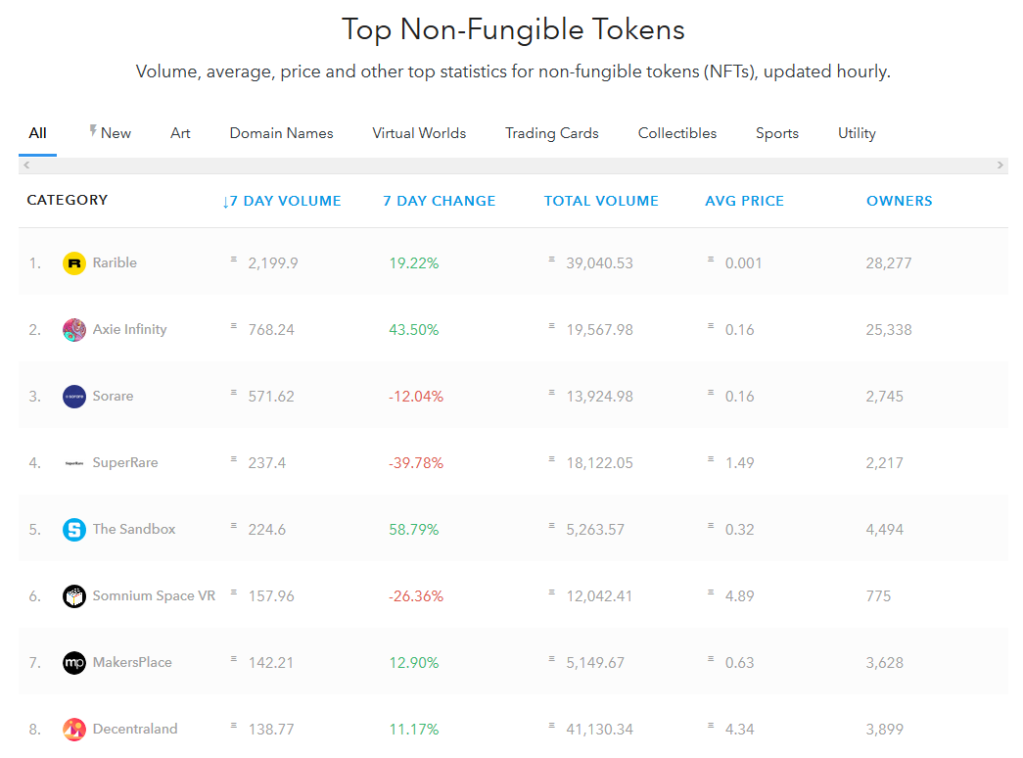Toggle sort direction on 7 Day Volume
Image resolution: width=1023 pixels, height=758 pixels.
point(282,200)
